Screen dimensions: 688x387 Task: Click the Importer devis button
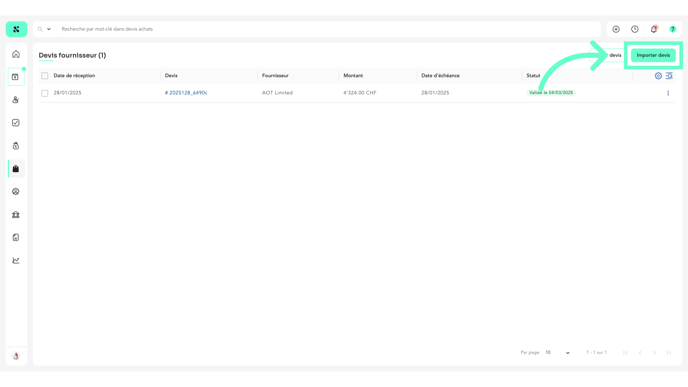click(653, 55)
